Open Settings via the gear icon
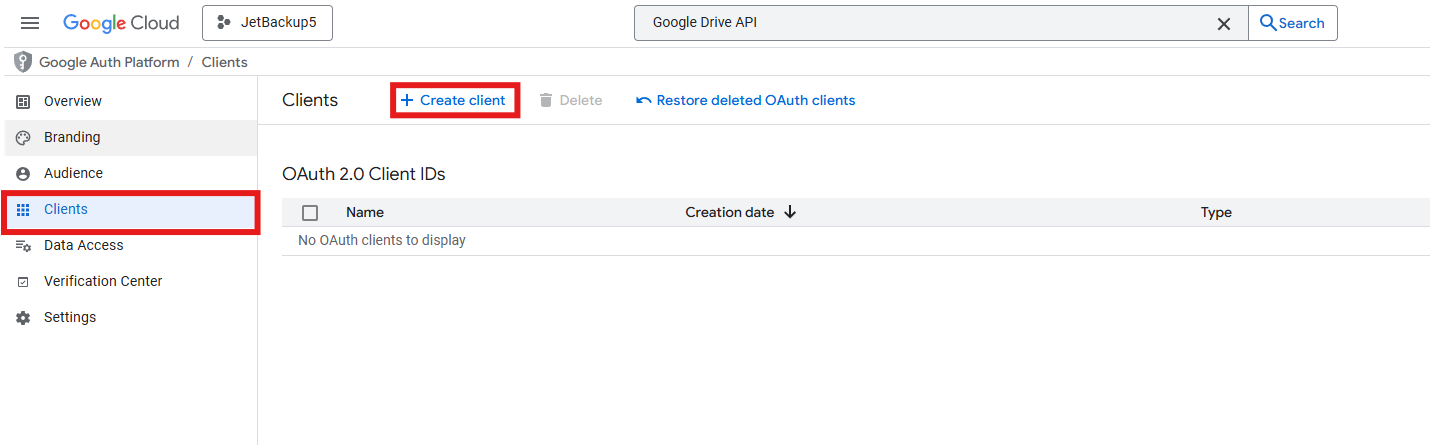The image size is (1430, 445). point(23,318)
